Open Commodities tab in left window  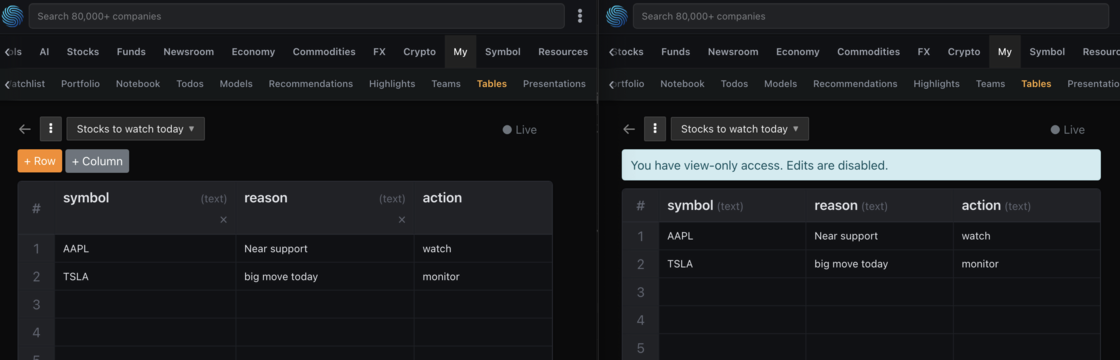coord(324,51)
